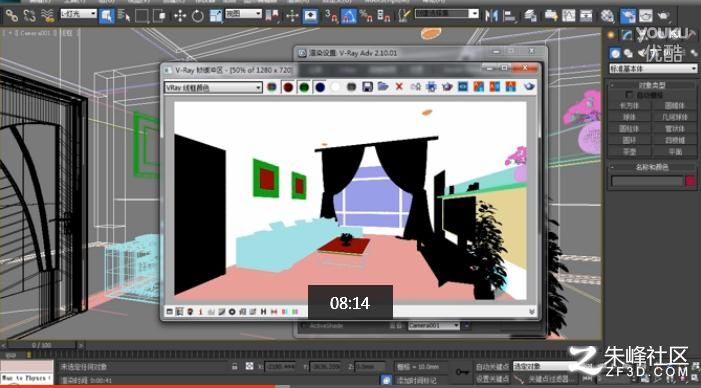This screenshot has height=388, width=701.
Task: Toggle the blue channel in V-Ray frame buffer
Action: tap(320, 87)
